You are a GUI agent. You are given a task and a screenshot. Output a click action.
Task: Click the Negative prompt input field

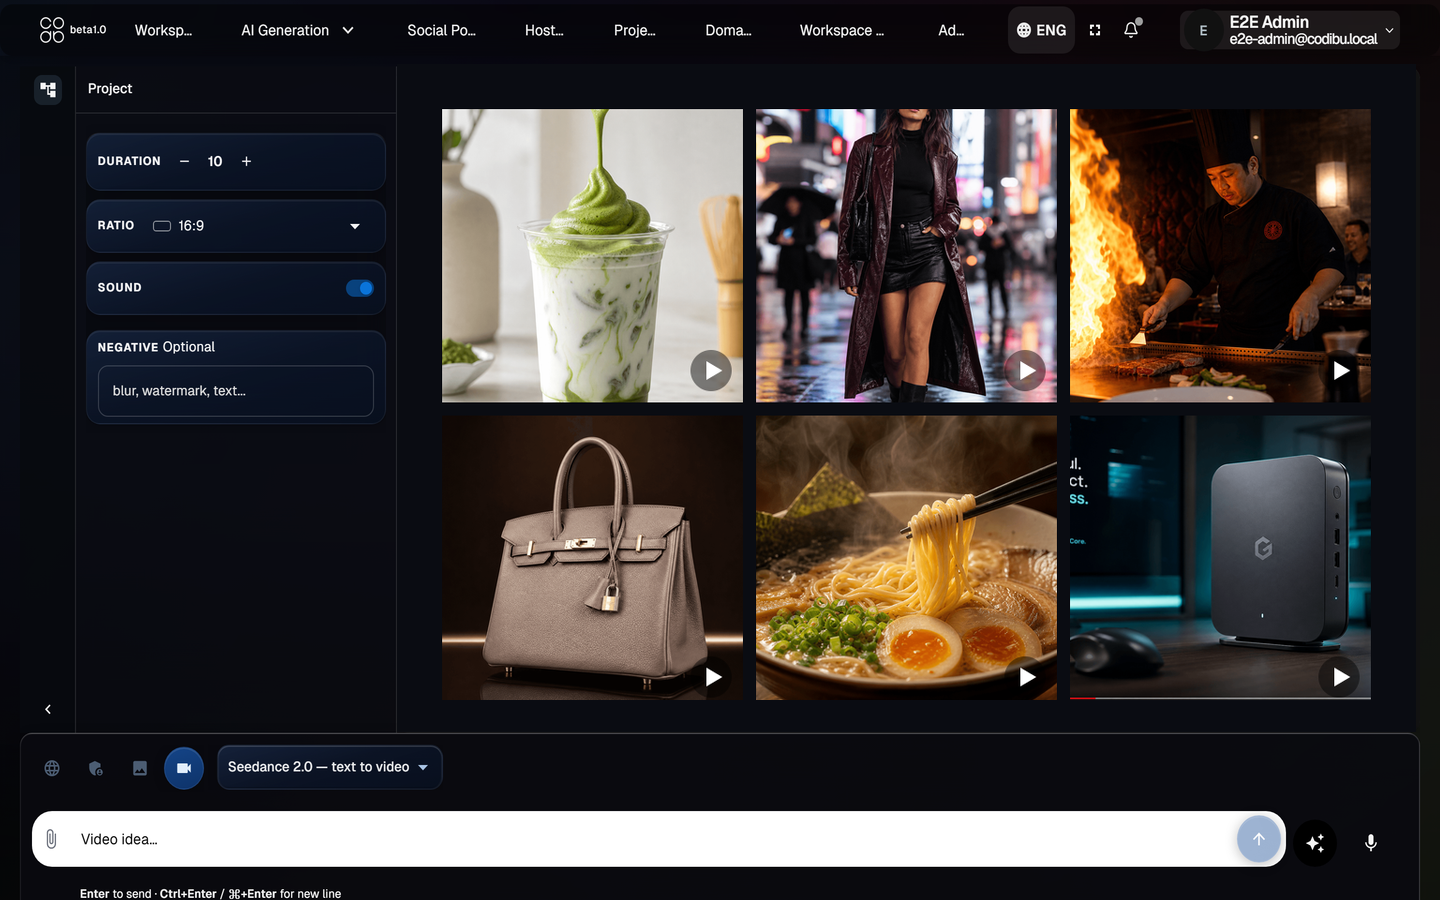[x=236, y=391]
